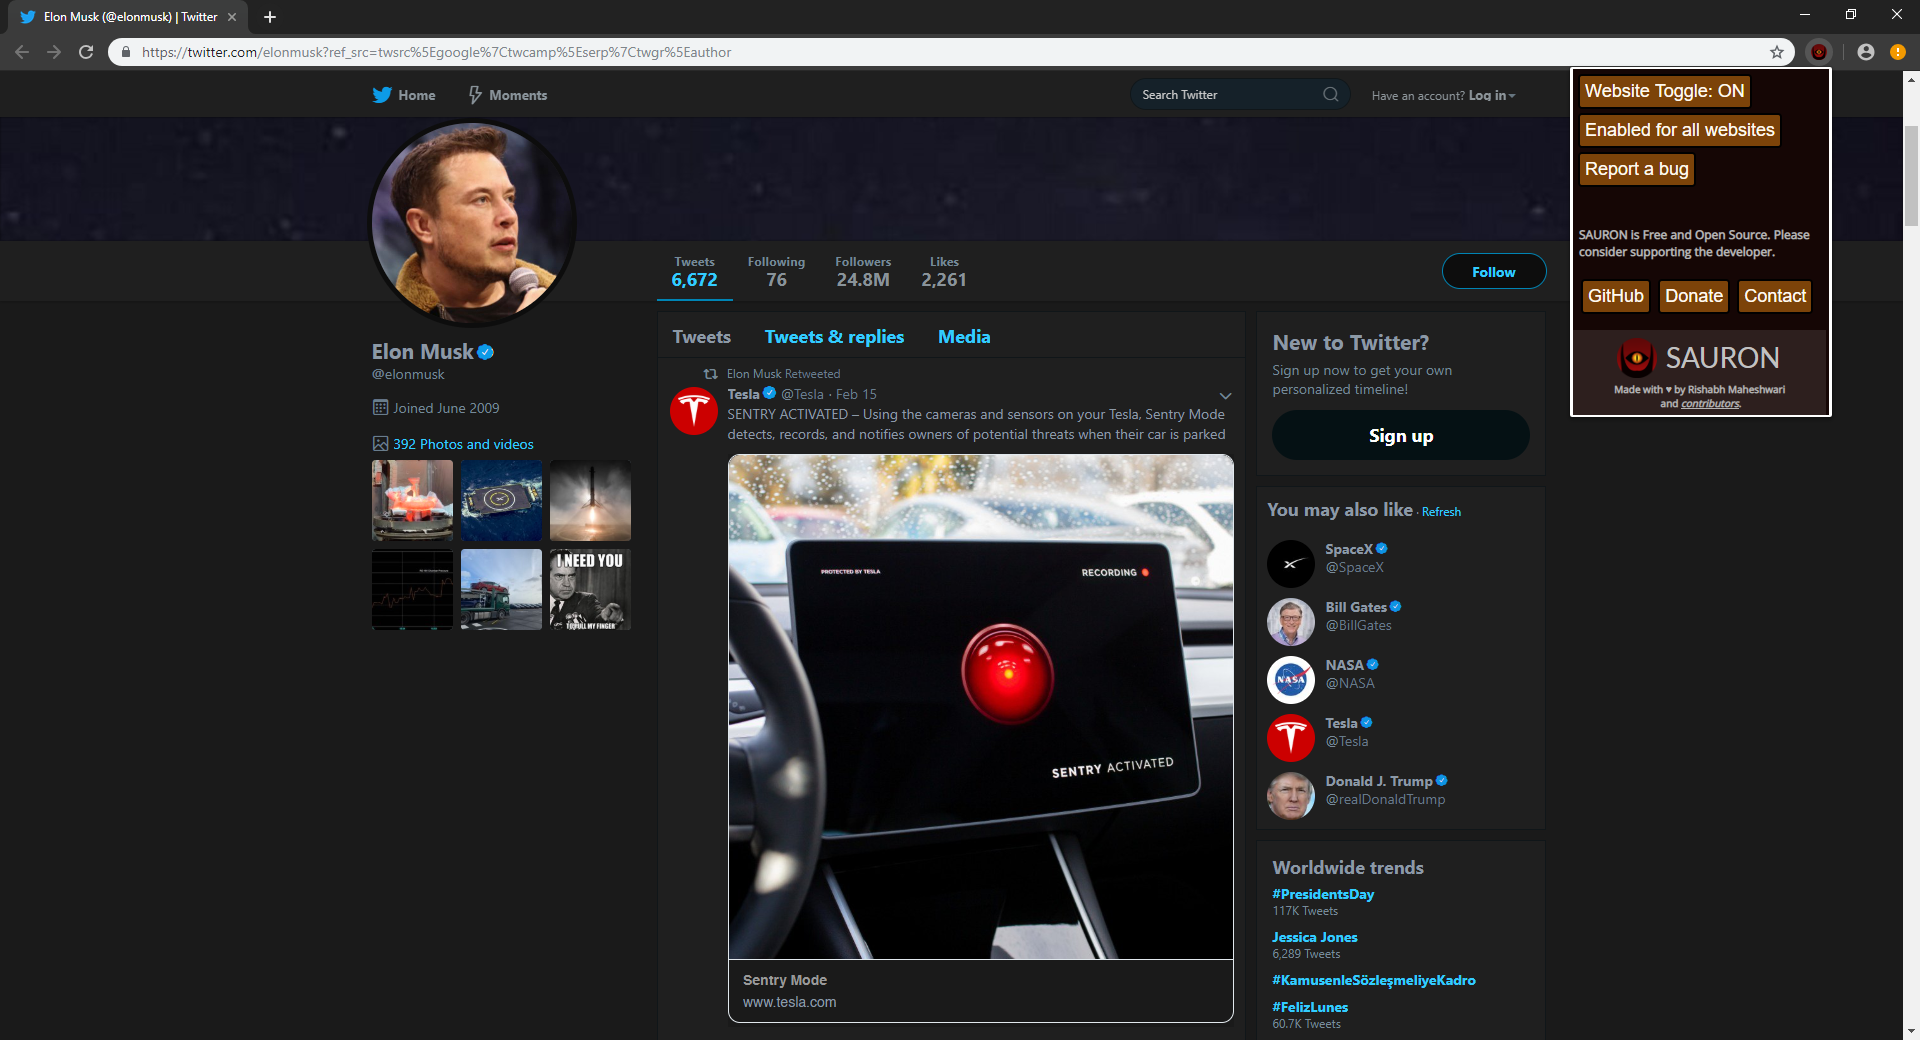Click the @elonmusk handle
The height and width of the screenshot is (1040, 1920).
click(x=408, y=374)
